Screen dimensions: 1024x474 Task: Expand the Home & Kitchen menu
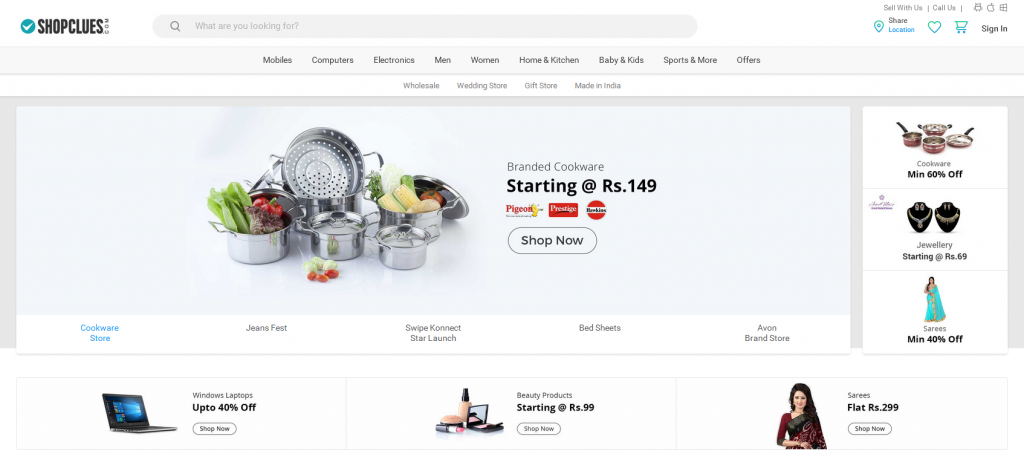pos(548,60)
